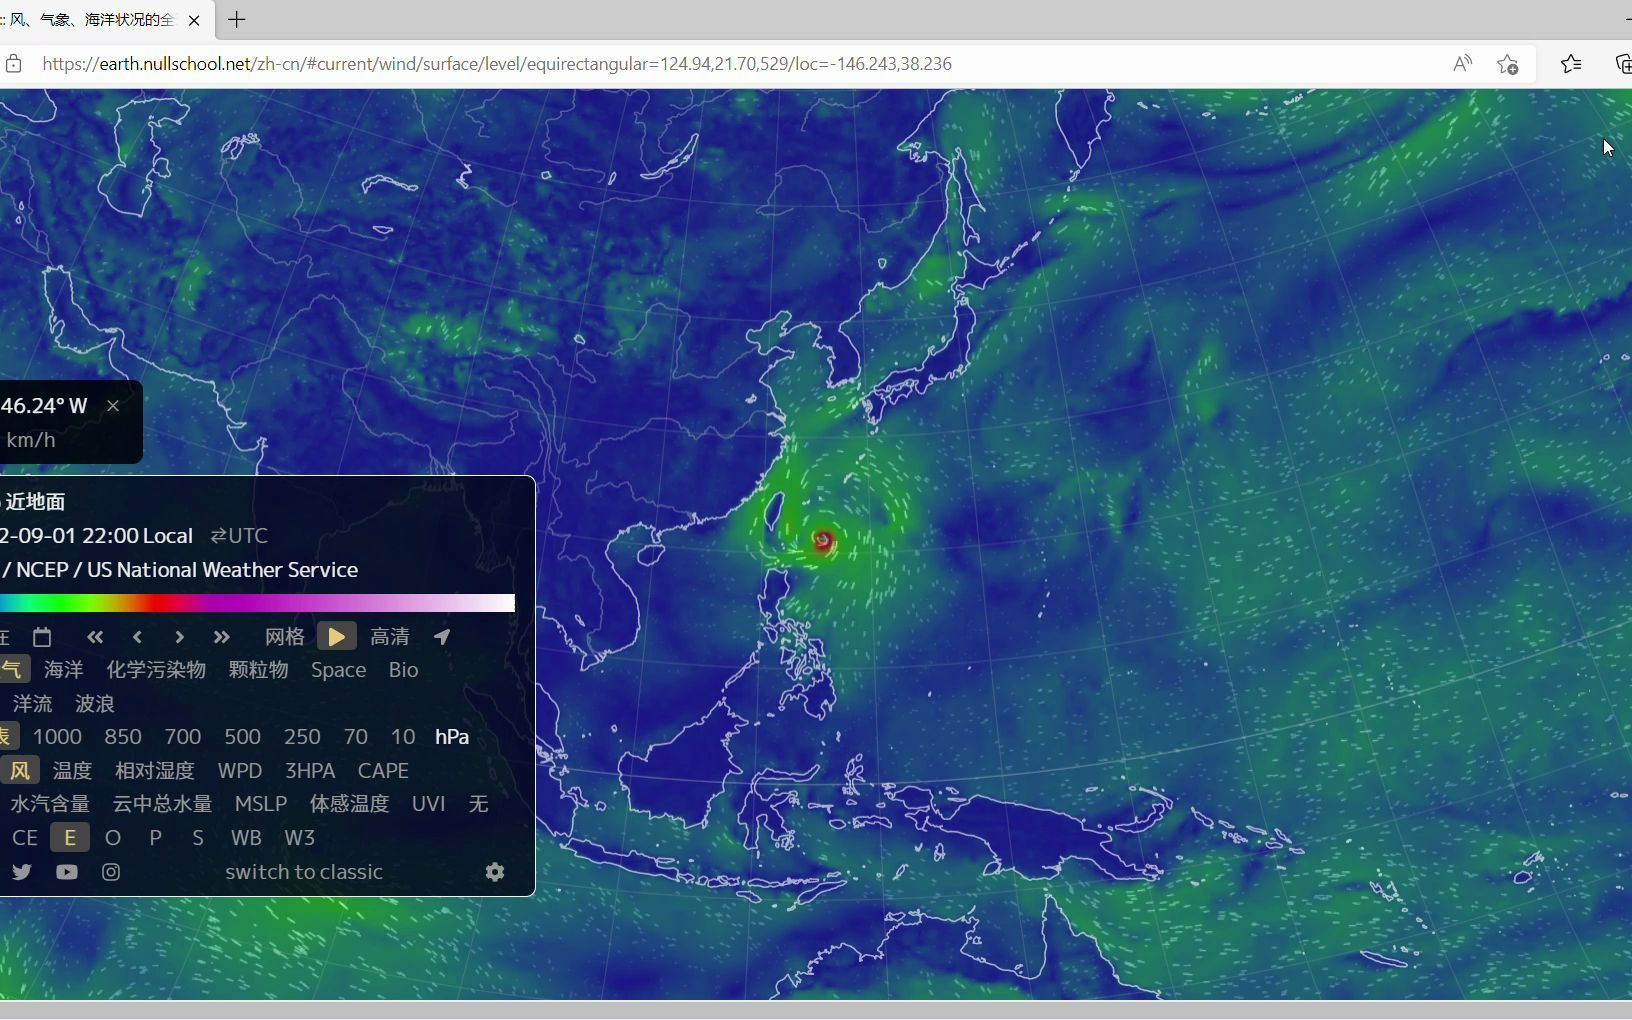Click the typhoon eye on the map
The height and width of the screenshot is (1020, 1632).
823,541
